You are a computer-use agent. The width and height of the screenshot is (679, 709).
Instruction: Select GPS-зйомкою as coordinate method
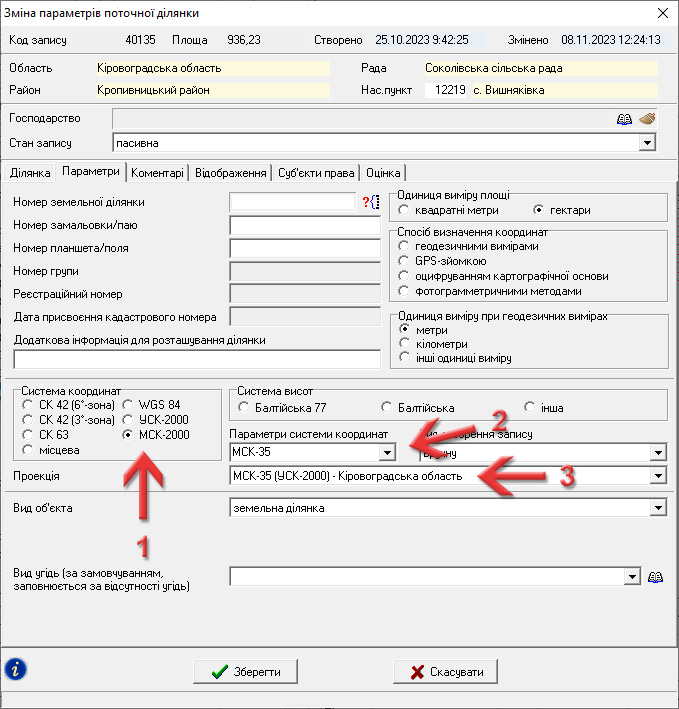[403, 260]
